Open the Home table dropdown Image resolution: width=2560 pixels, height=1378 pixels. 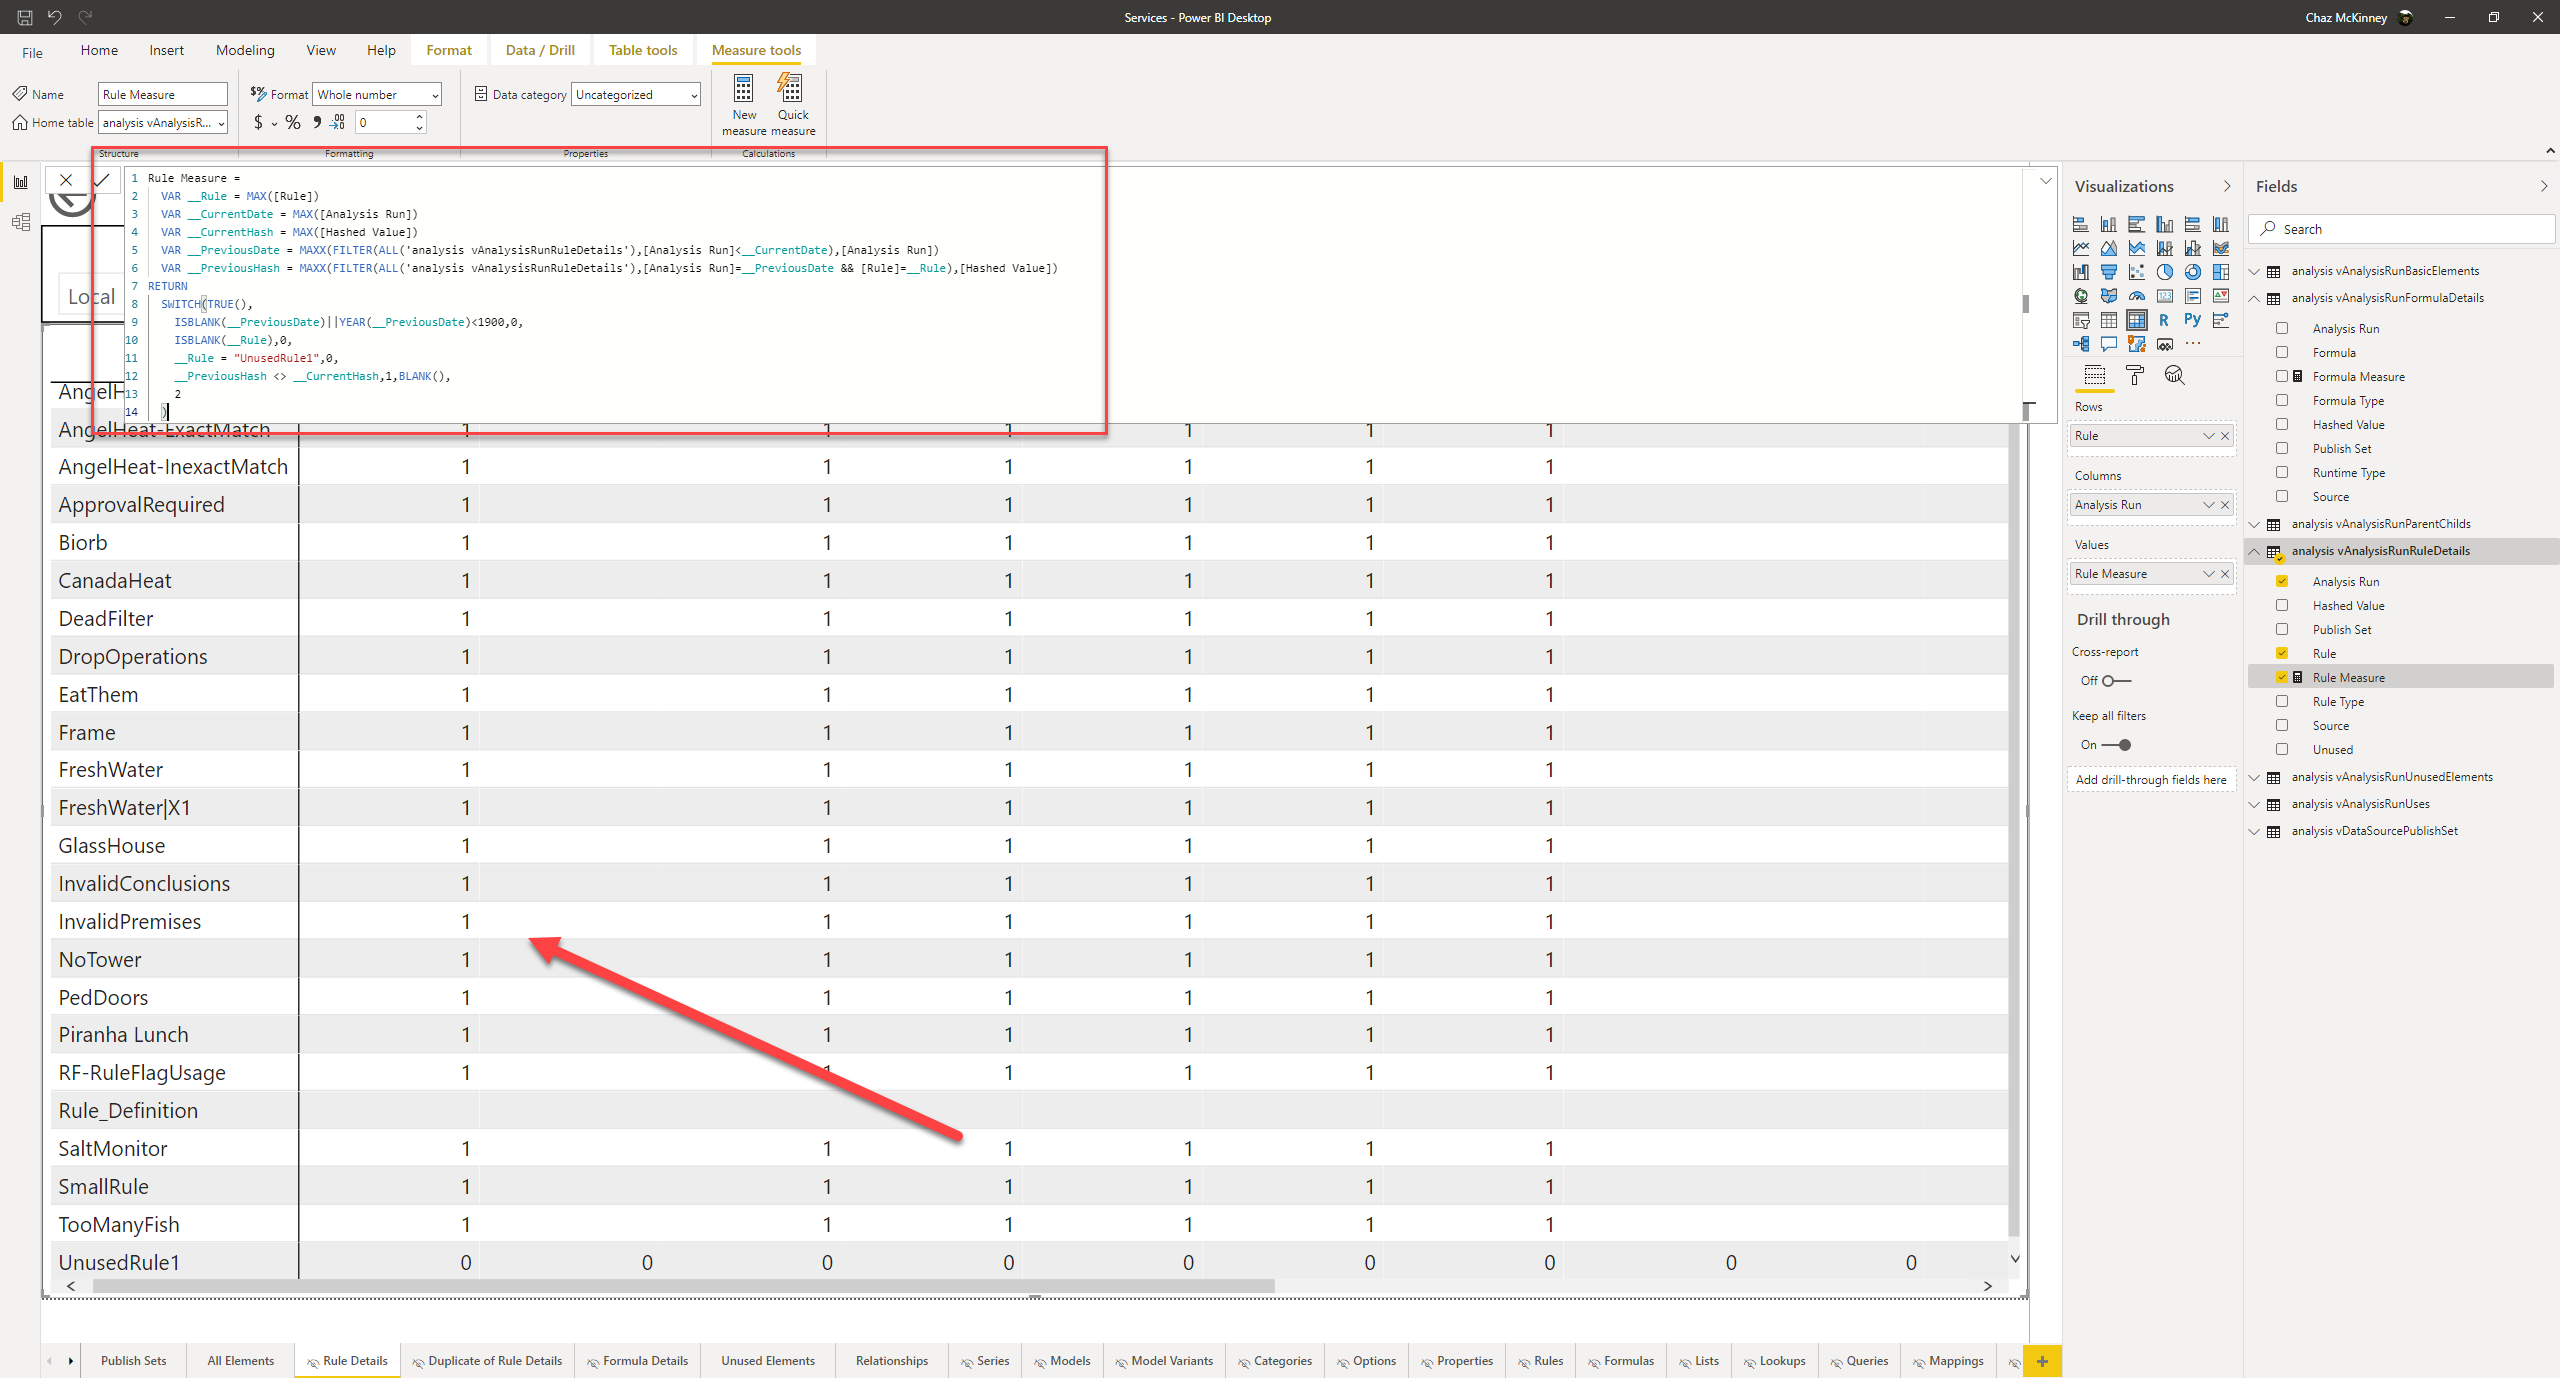coord(163,122)
